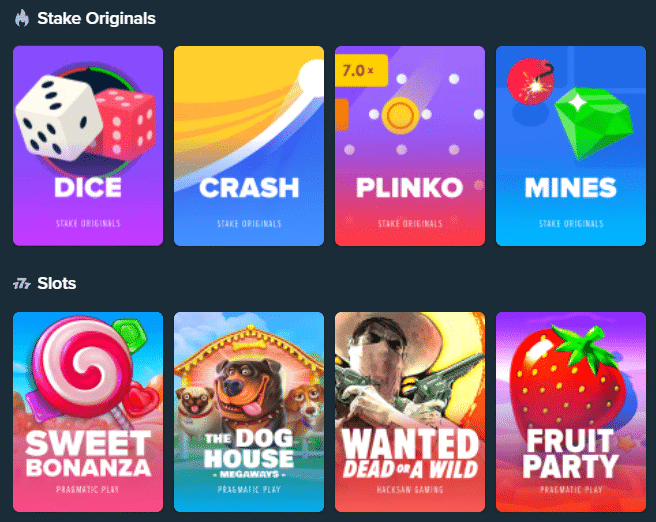This screenshot has height=522, width=656.
Task: Open The Dog House Megaways slot
Action: pyautogui.click(x=249, y=412)
